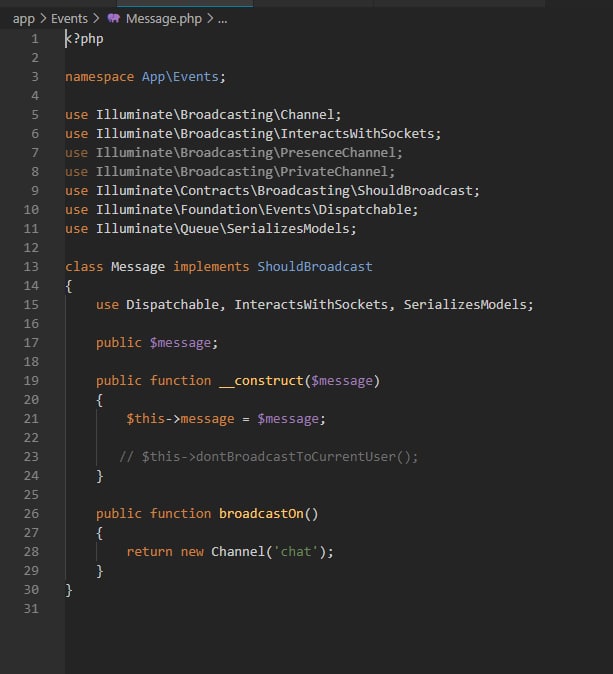Viewport: 613px width, 674px height.
Task: Click 'ShouldBroadcast' in the line 9 import
Action: pos(415,190)
